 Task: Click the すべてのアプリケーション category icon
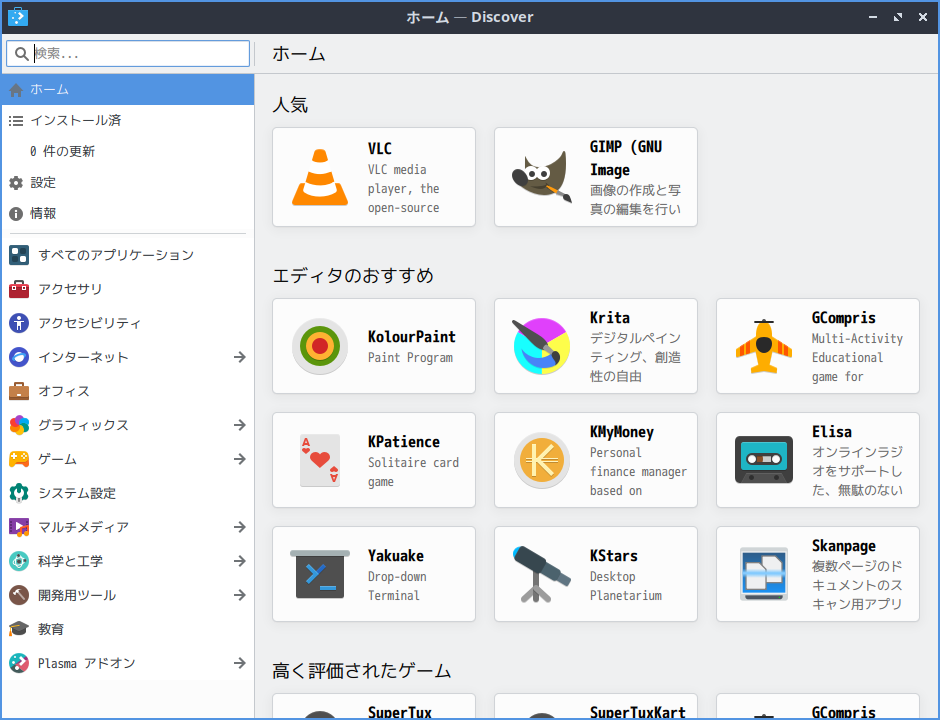[x=19, y=255]
